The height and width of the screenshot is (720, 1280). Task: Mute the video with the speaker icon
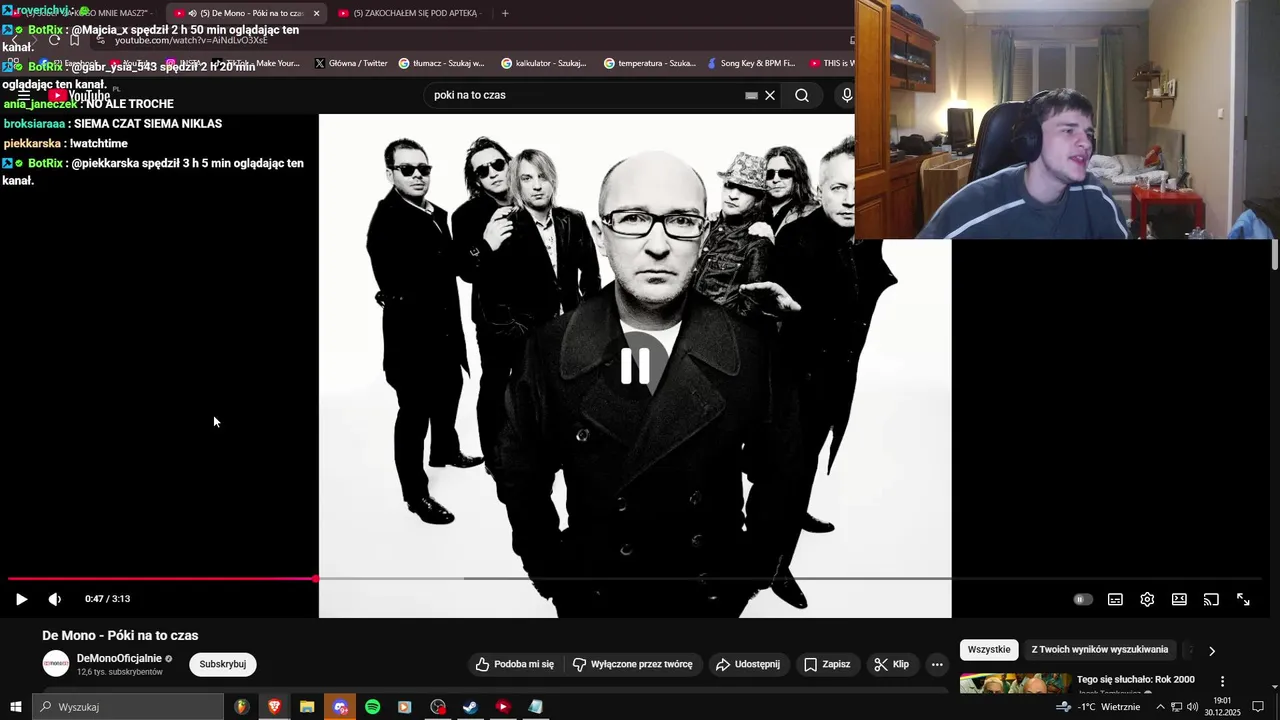point(55,599)
